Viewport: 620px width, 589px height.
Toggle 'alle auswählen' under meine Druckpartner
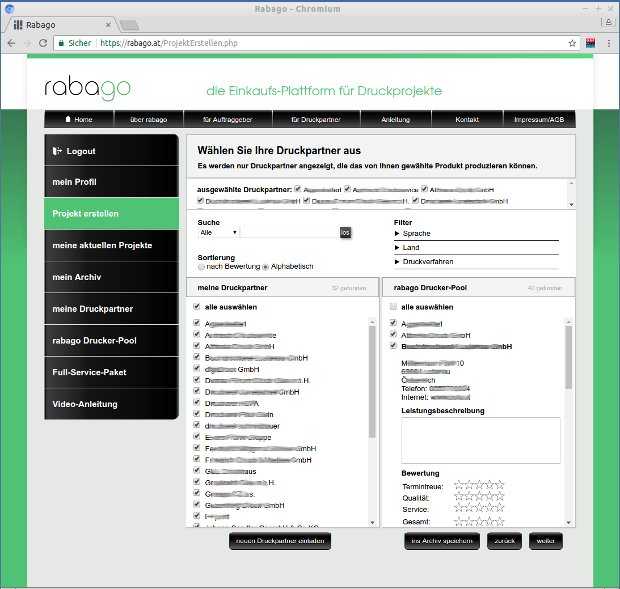[x=197, y=306]
